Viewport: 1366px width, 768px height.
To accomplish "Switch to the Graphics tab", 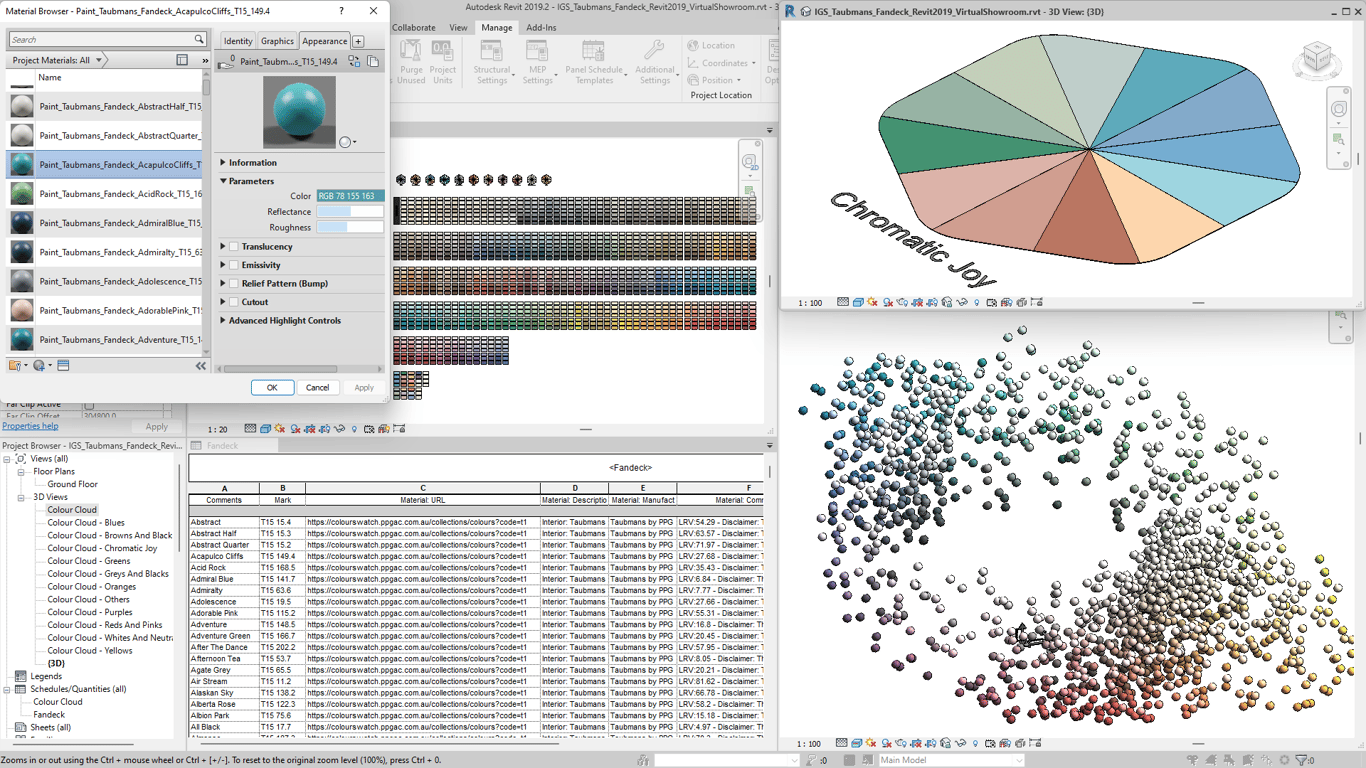I will pos(277,41).
